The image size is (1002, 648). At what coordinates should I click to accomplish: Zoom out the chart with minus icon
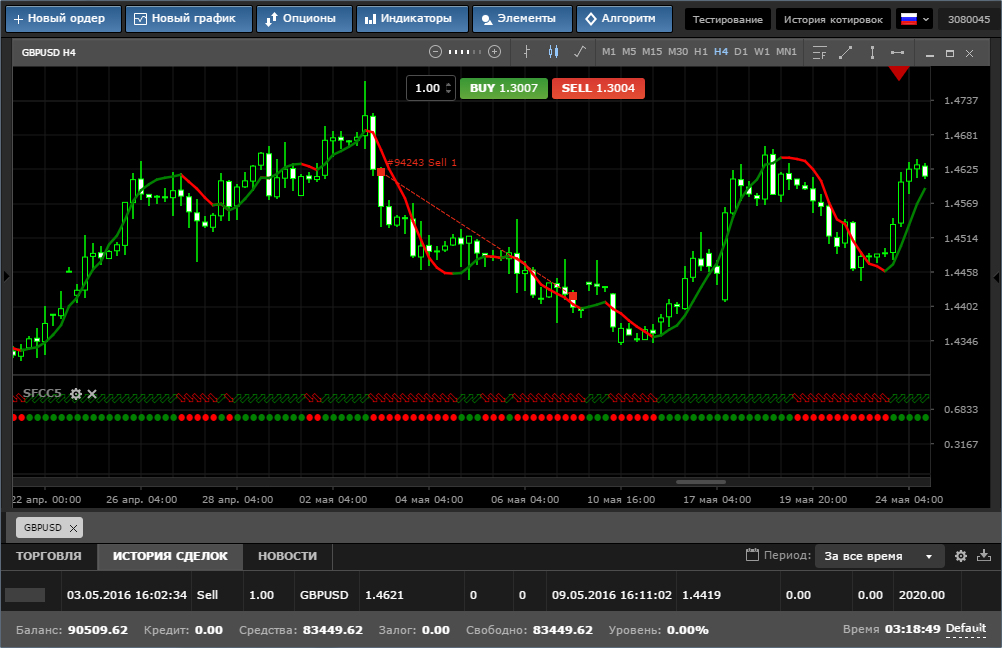[435, 52]
